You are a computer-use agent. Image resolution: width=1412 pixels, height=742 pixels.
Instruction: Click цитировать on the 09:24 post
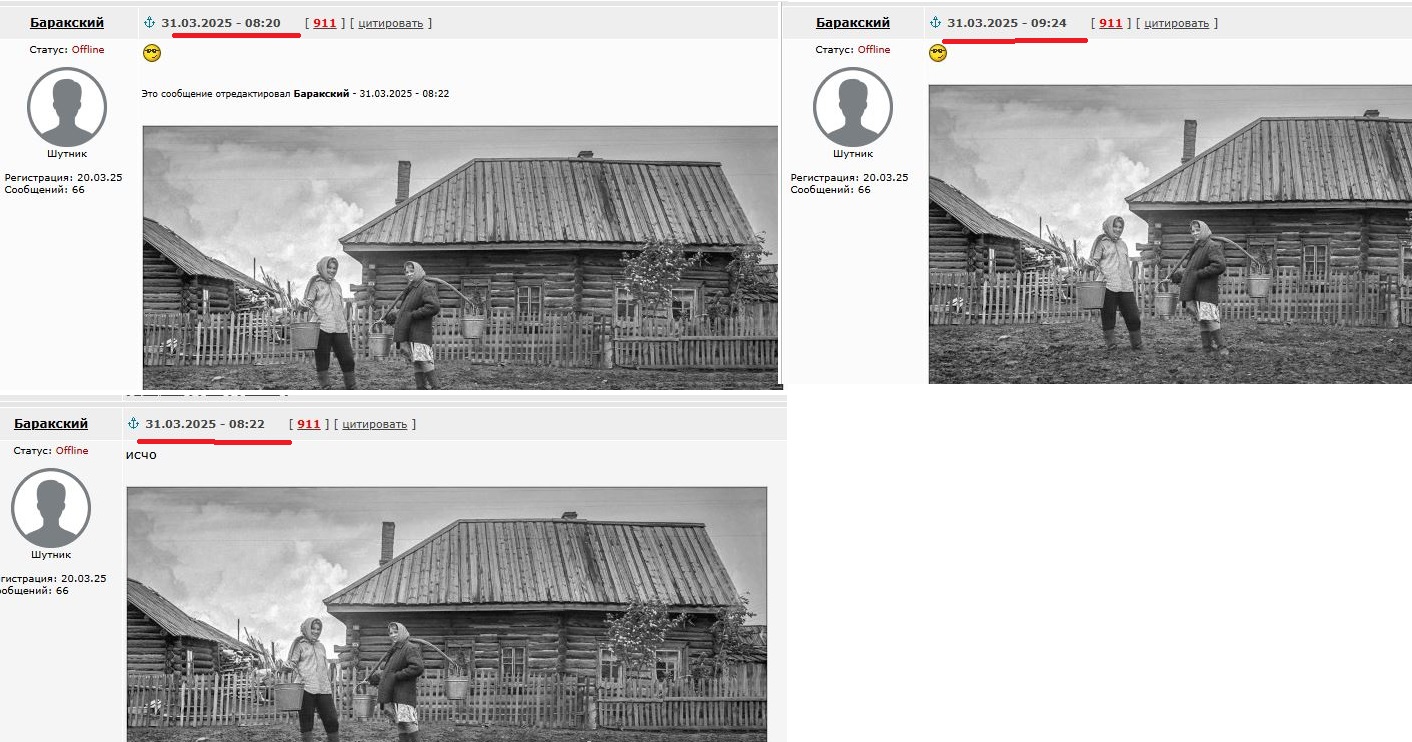[1177, 23]
